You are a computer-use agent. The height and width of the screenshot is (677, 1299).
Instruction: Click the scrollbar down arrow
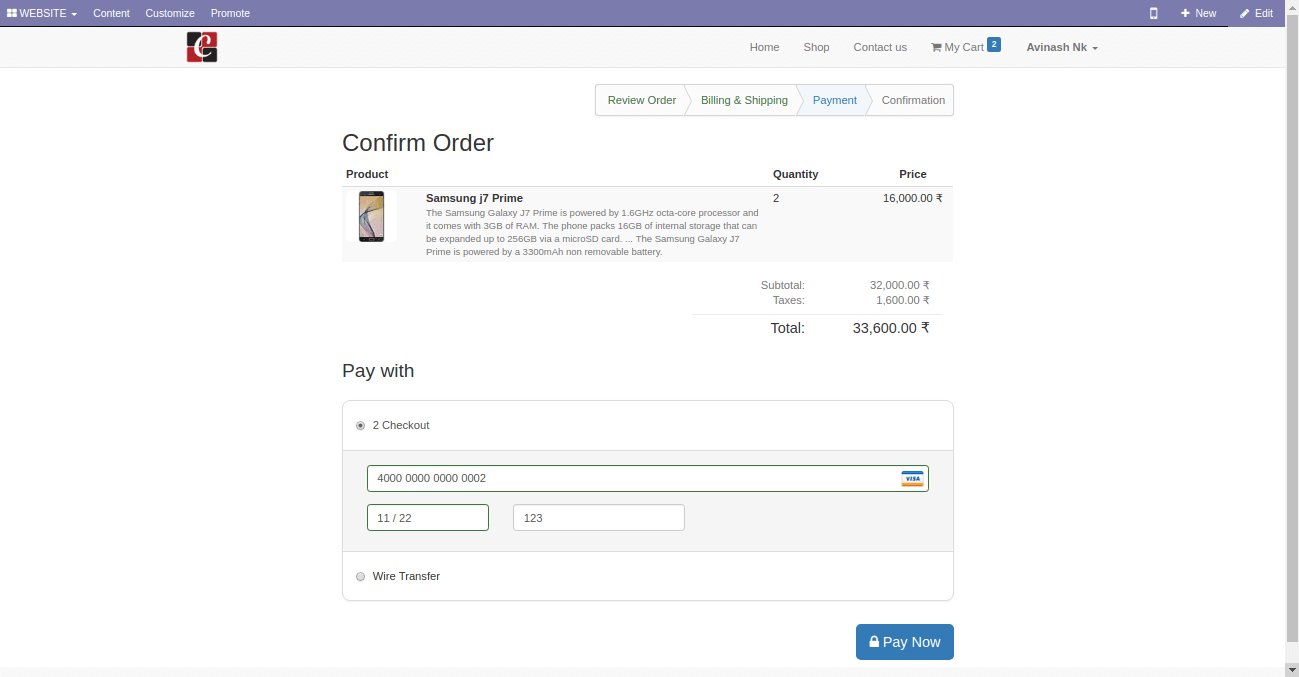click(1292, 669)
